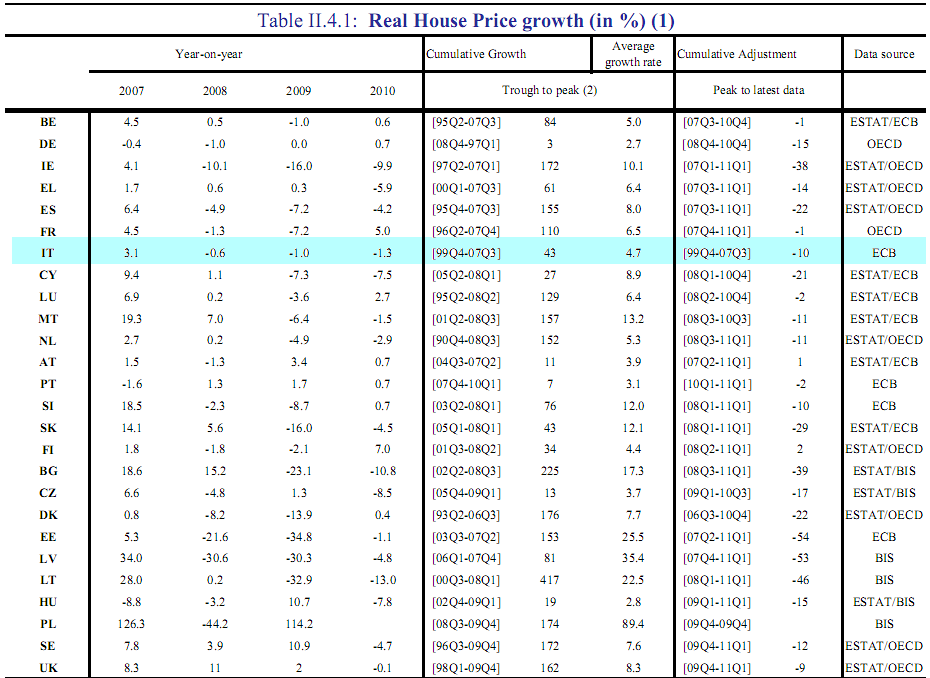Click the PL 2007 value 126.3

click(x=131, y=624)
